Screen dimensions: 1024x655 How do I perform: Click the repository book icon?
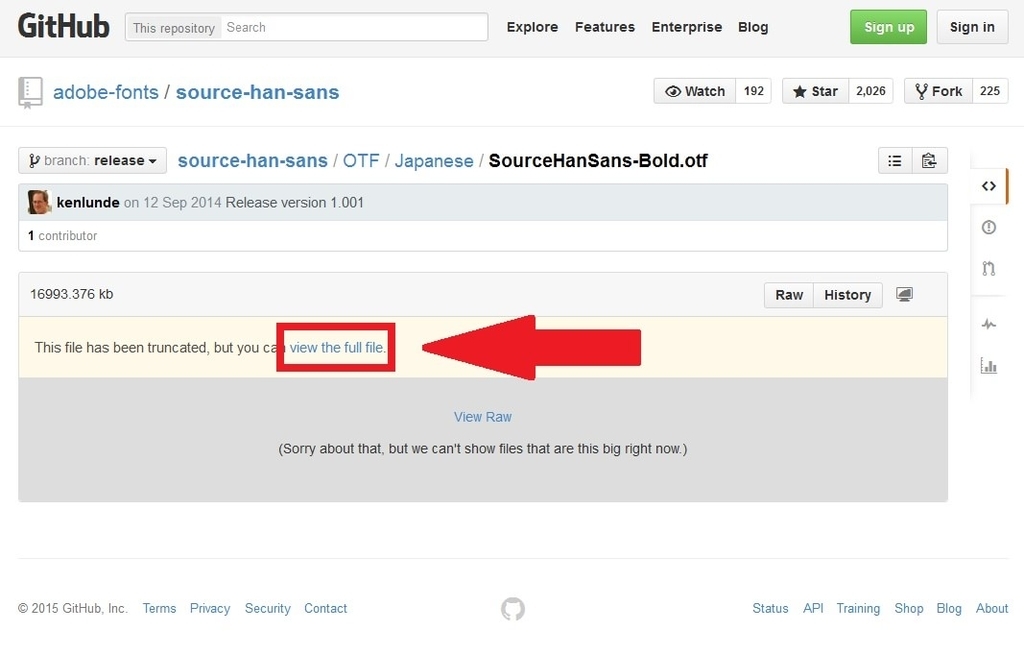(x=30, y=92)
